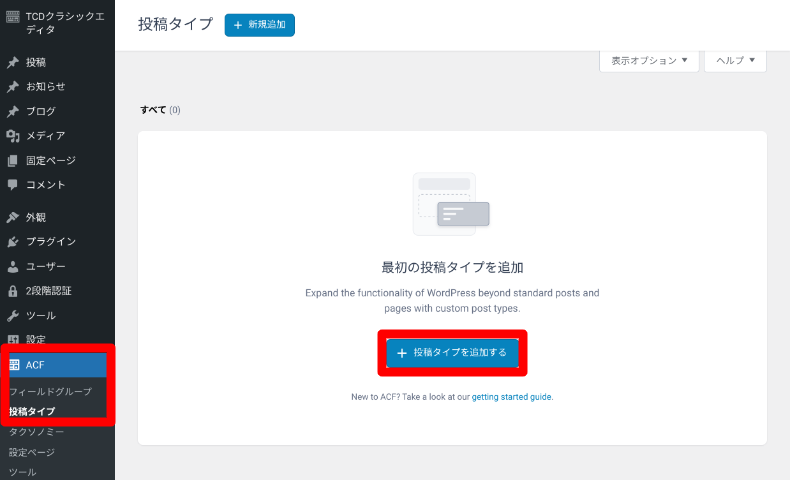Open ACF タクソノミー submenu
The image size is (790, 480).
tap(36, 432)
